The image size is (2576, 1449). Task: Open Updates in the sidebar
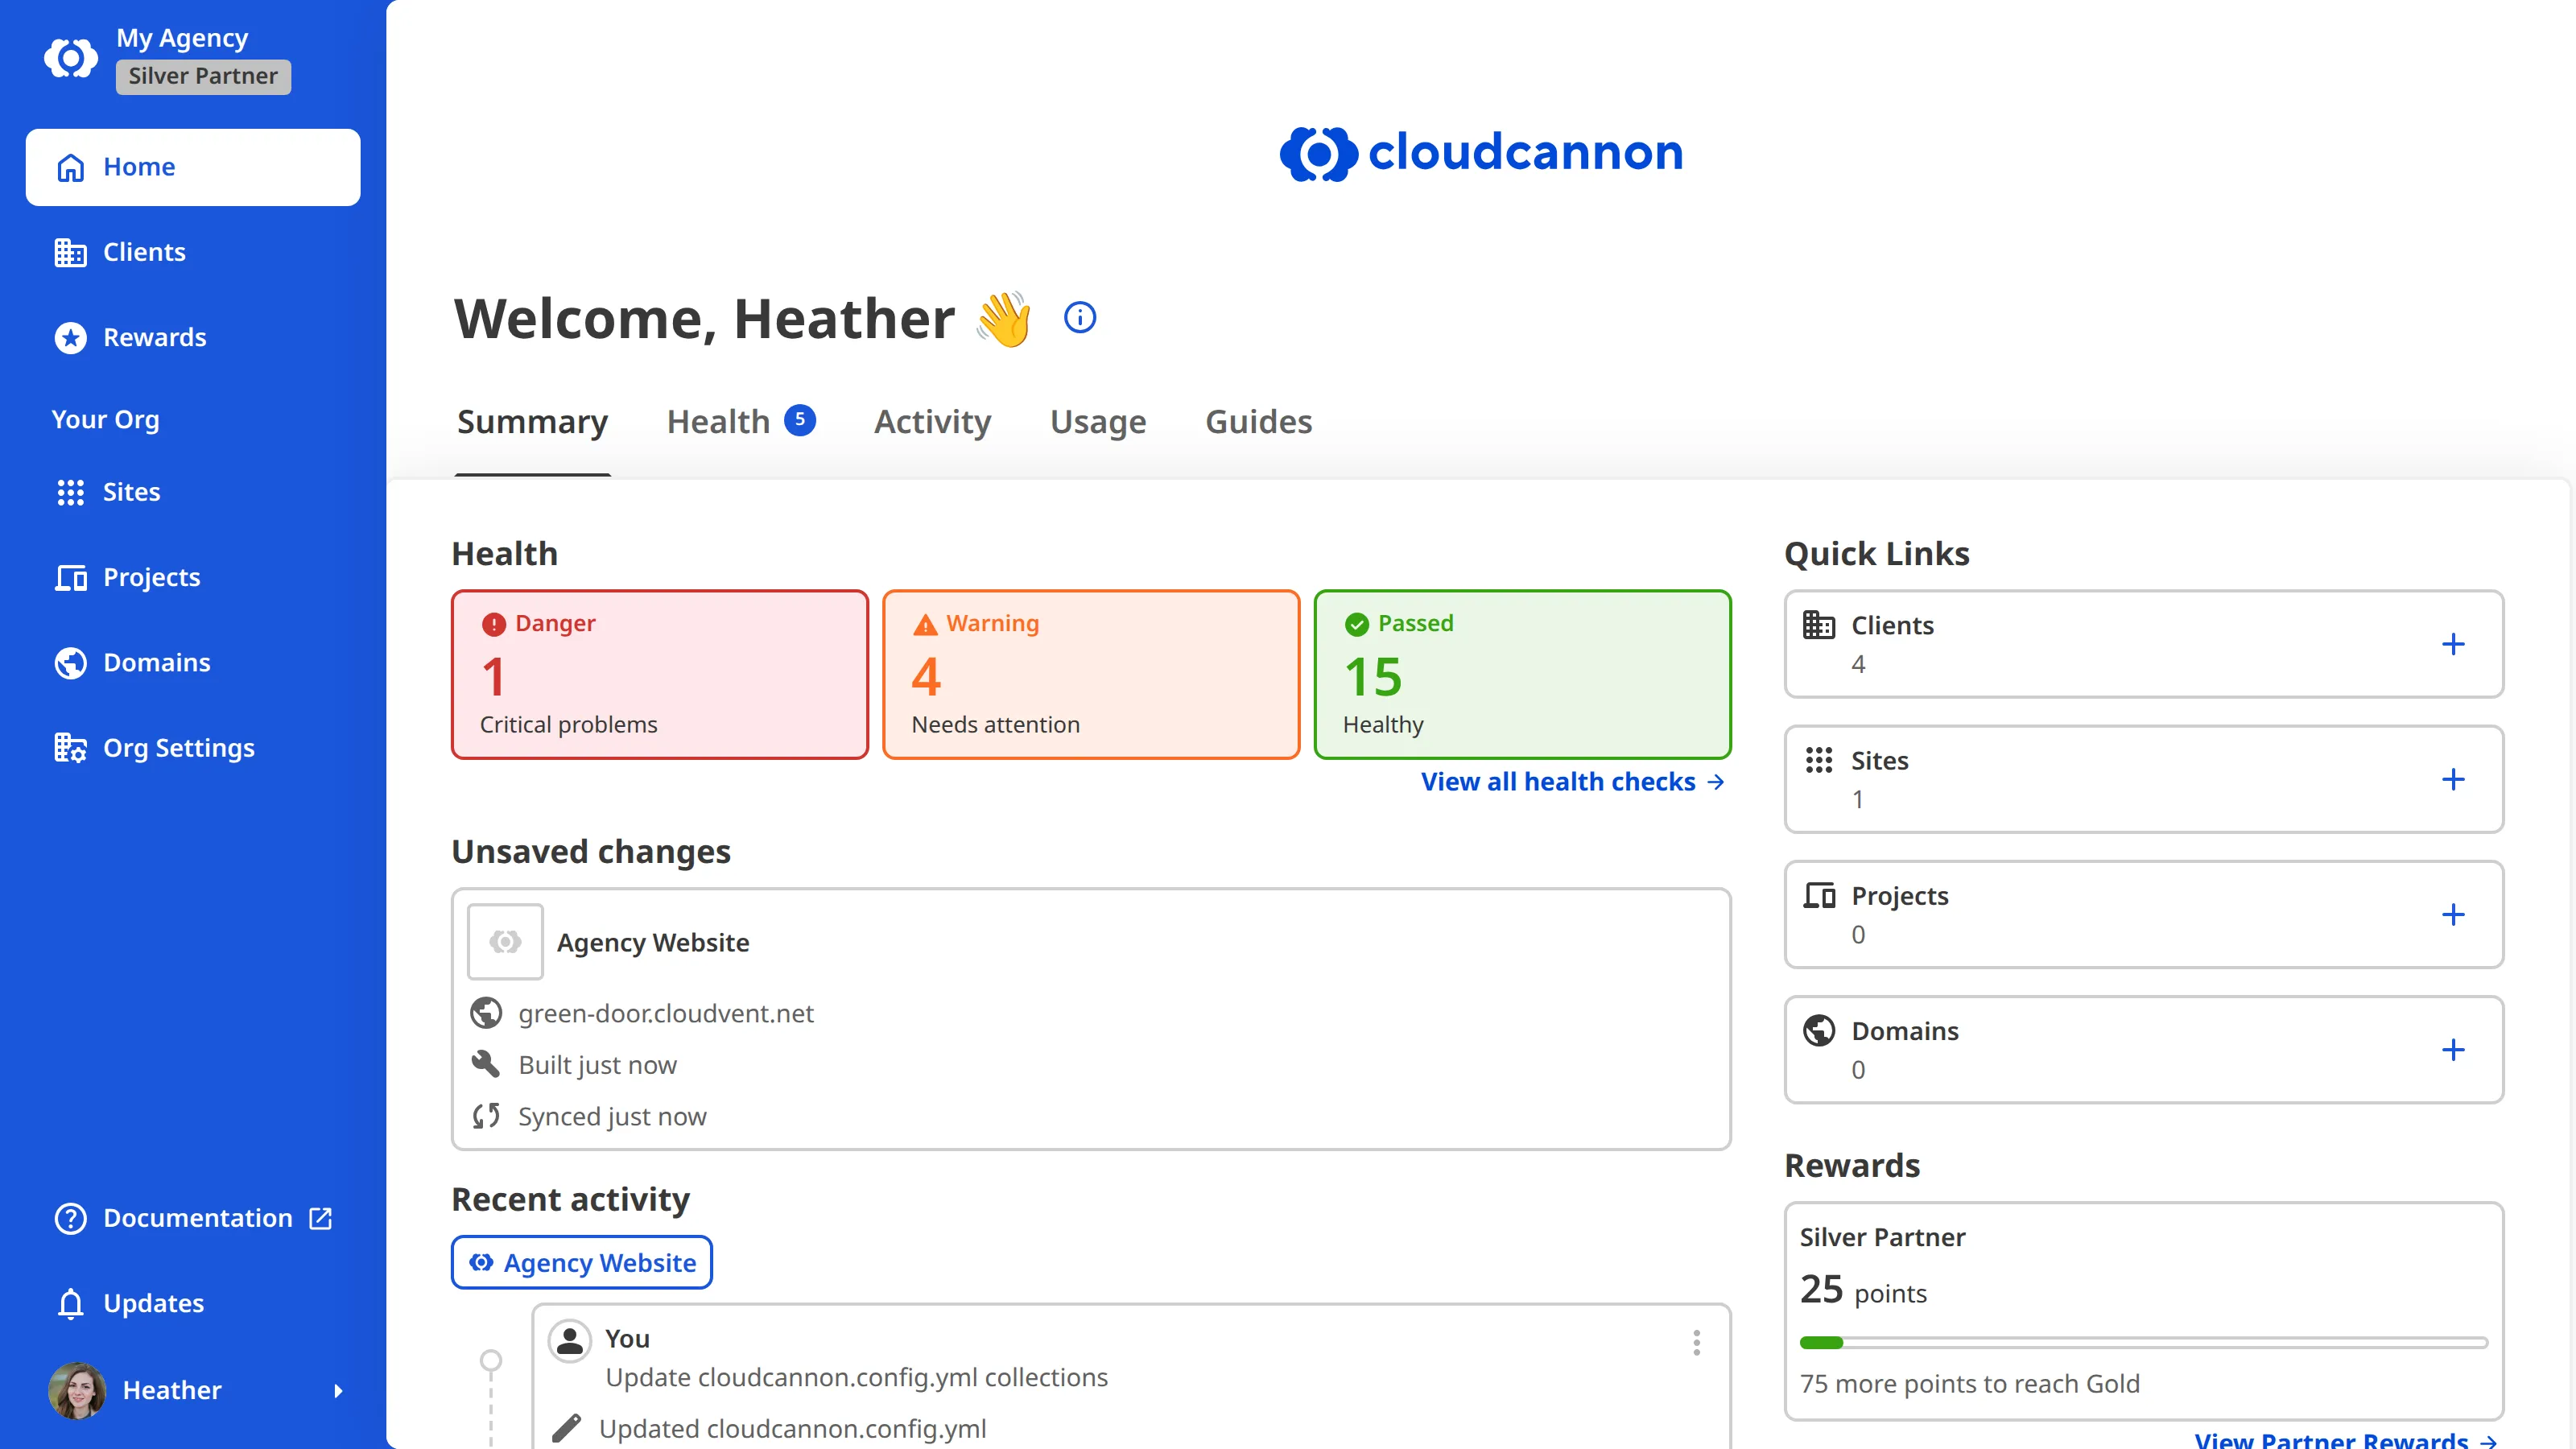(193, 1304)
